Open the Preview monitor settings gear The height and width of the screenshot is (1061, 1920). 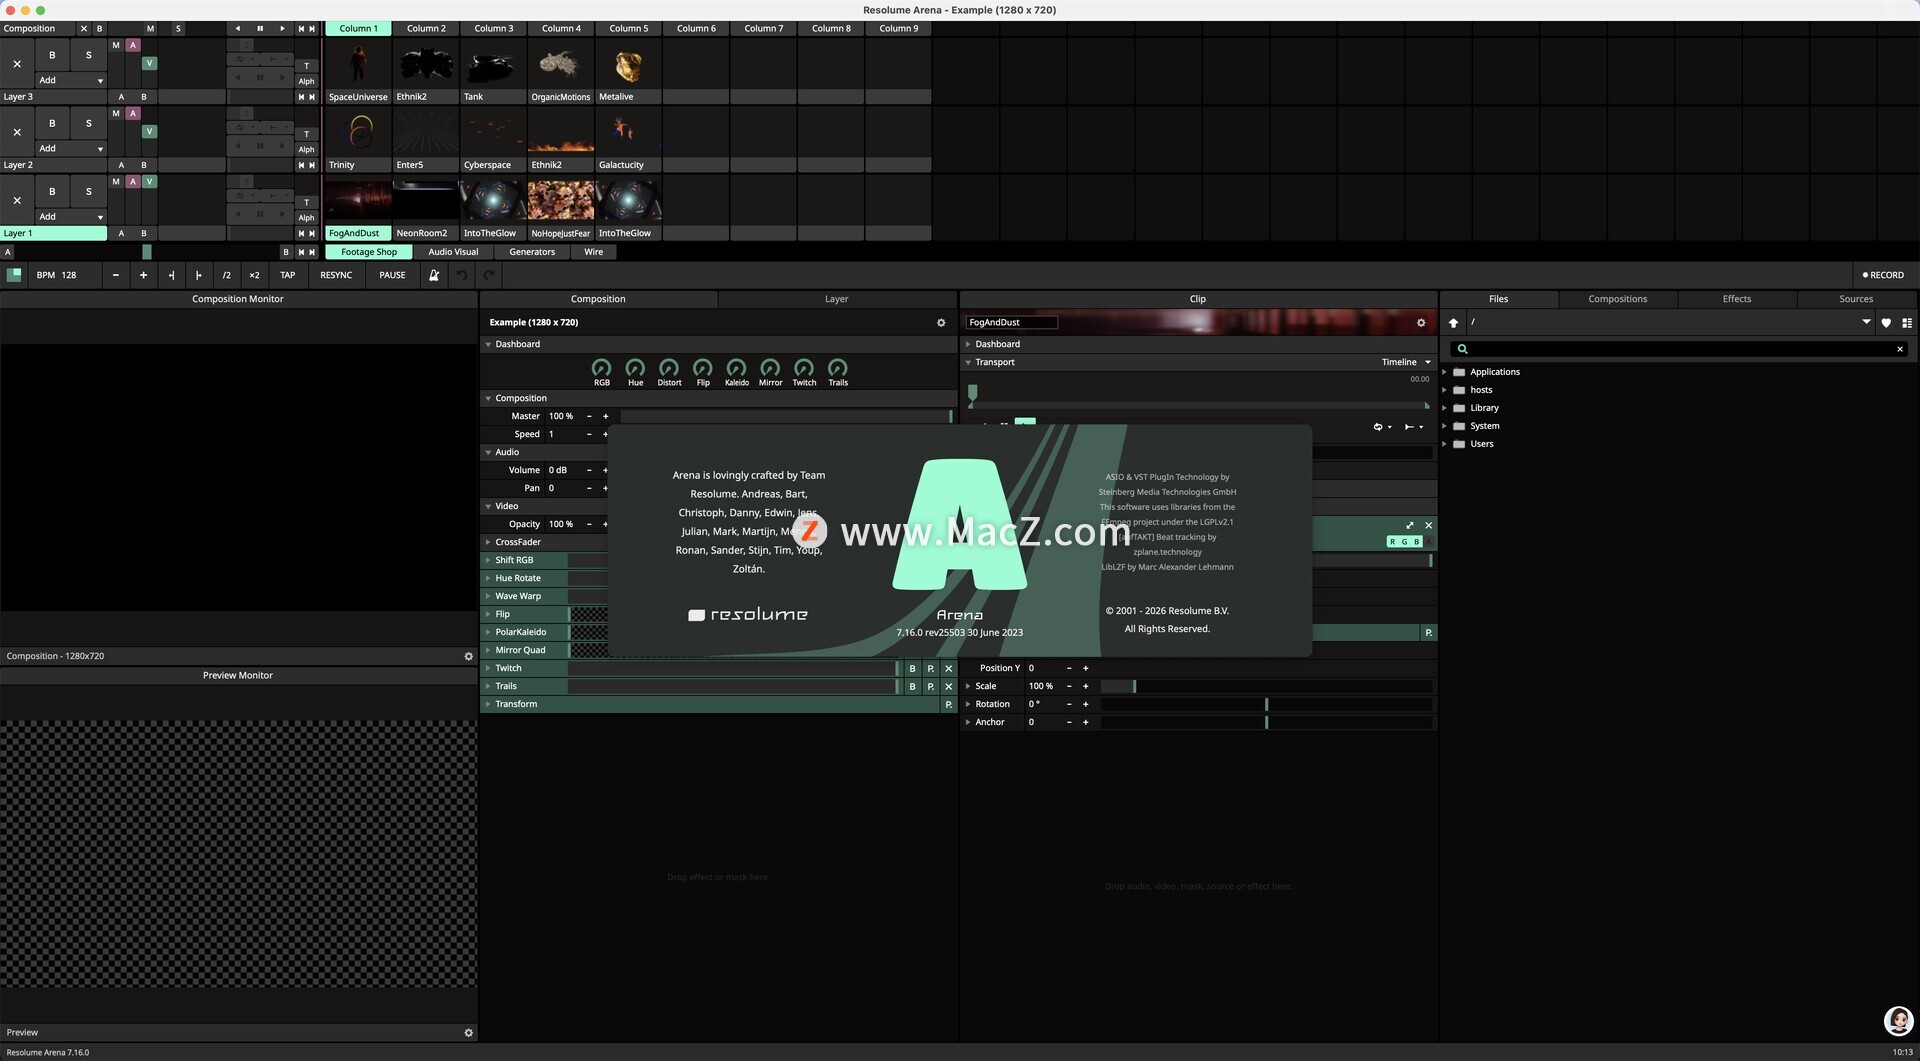tap(468, 1033)
